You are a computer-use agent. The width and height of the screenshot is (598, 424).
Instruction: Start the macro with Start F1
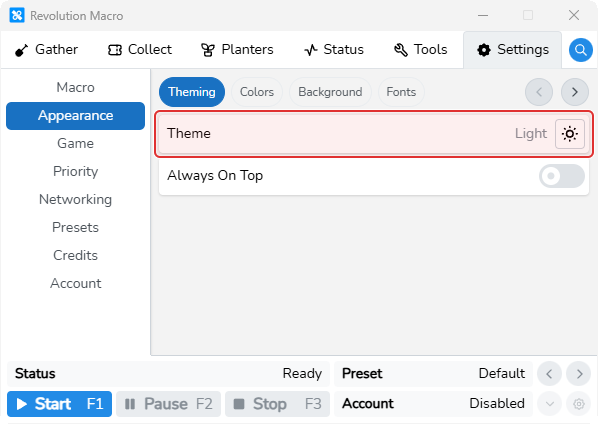[x=59, y=404]
